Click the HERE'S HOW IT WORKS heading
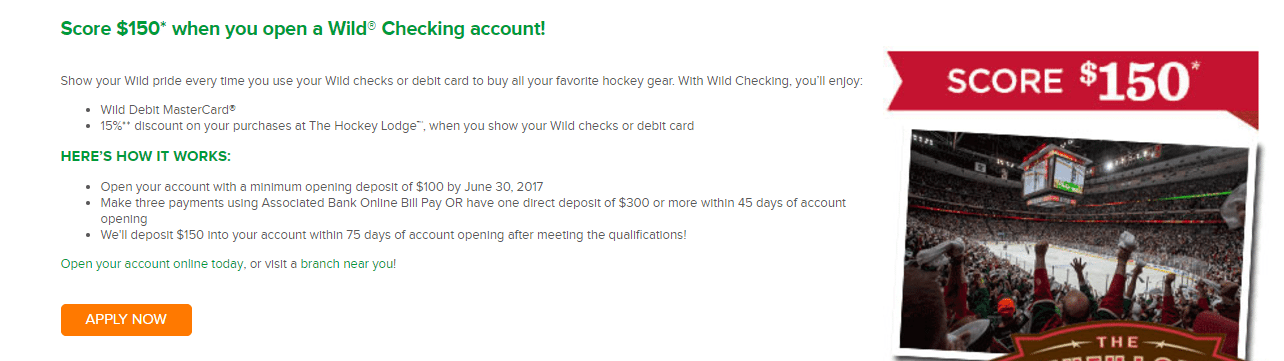This screenshot has width=1284, height=361. coord(146,157)
